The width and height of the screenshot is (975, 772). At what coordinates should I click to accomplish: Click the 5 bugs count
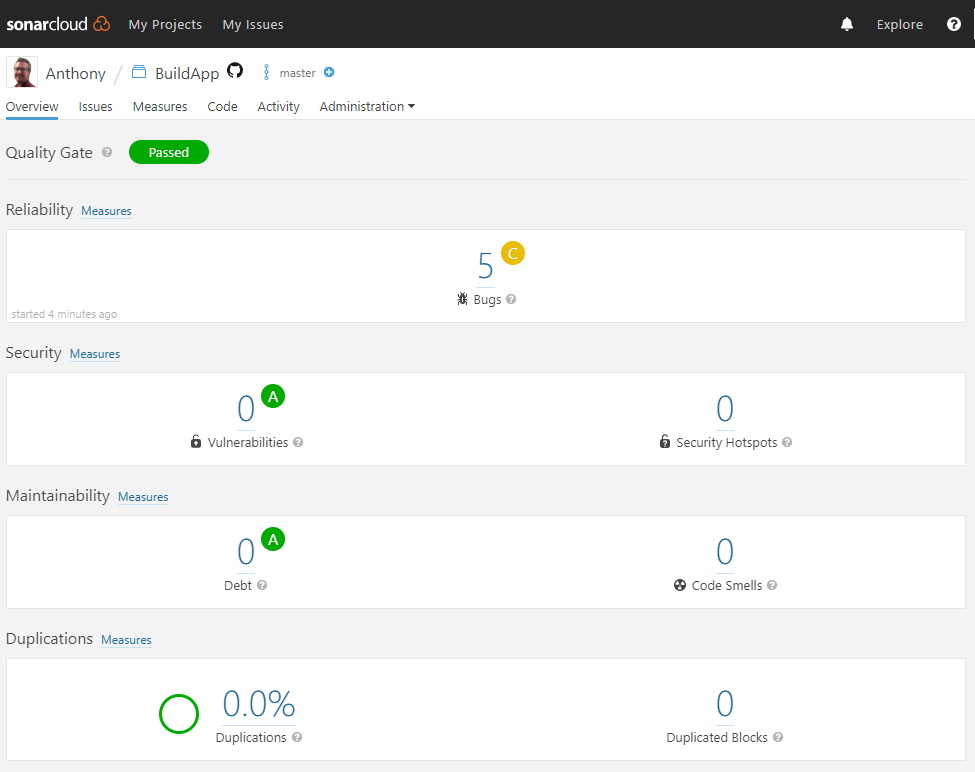pyautogui.click(x=486, y=266)
